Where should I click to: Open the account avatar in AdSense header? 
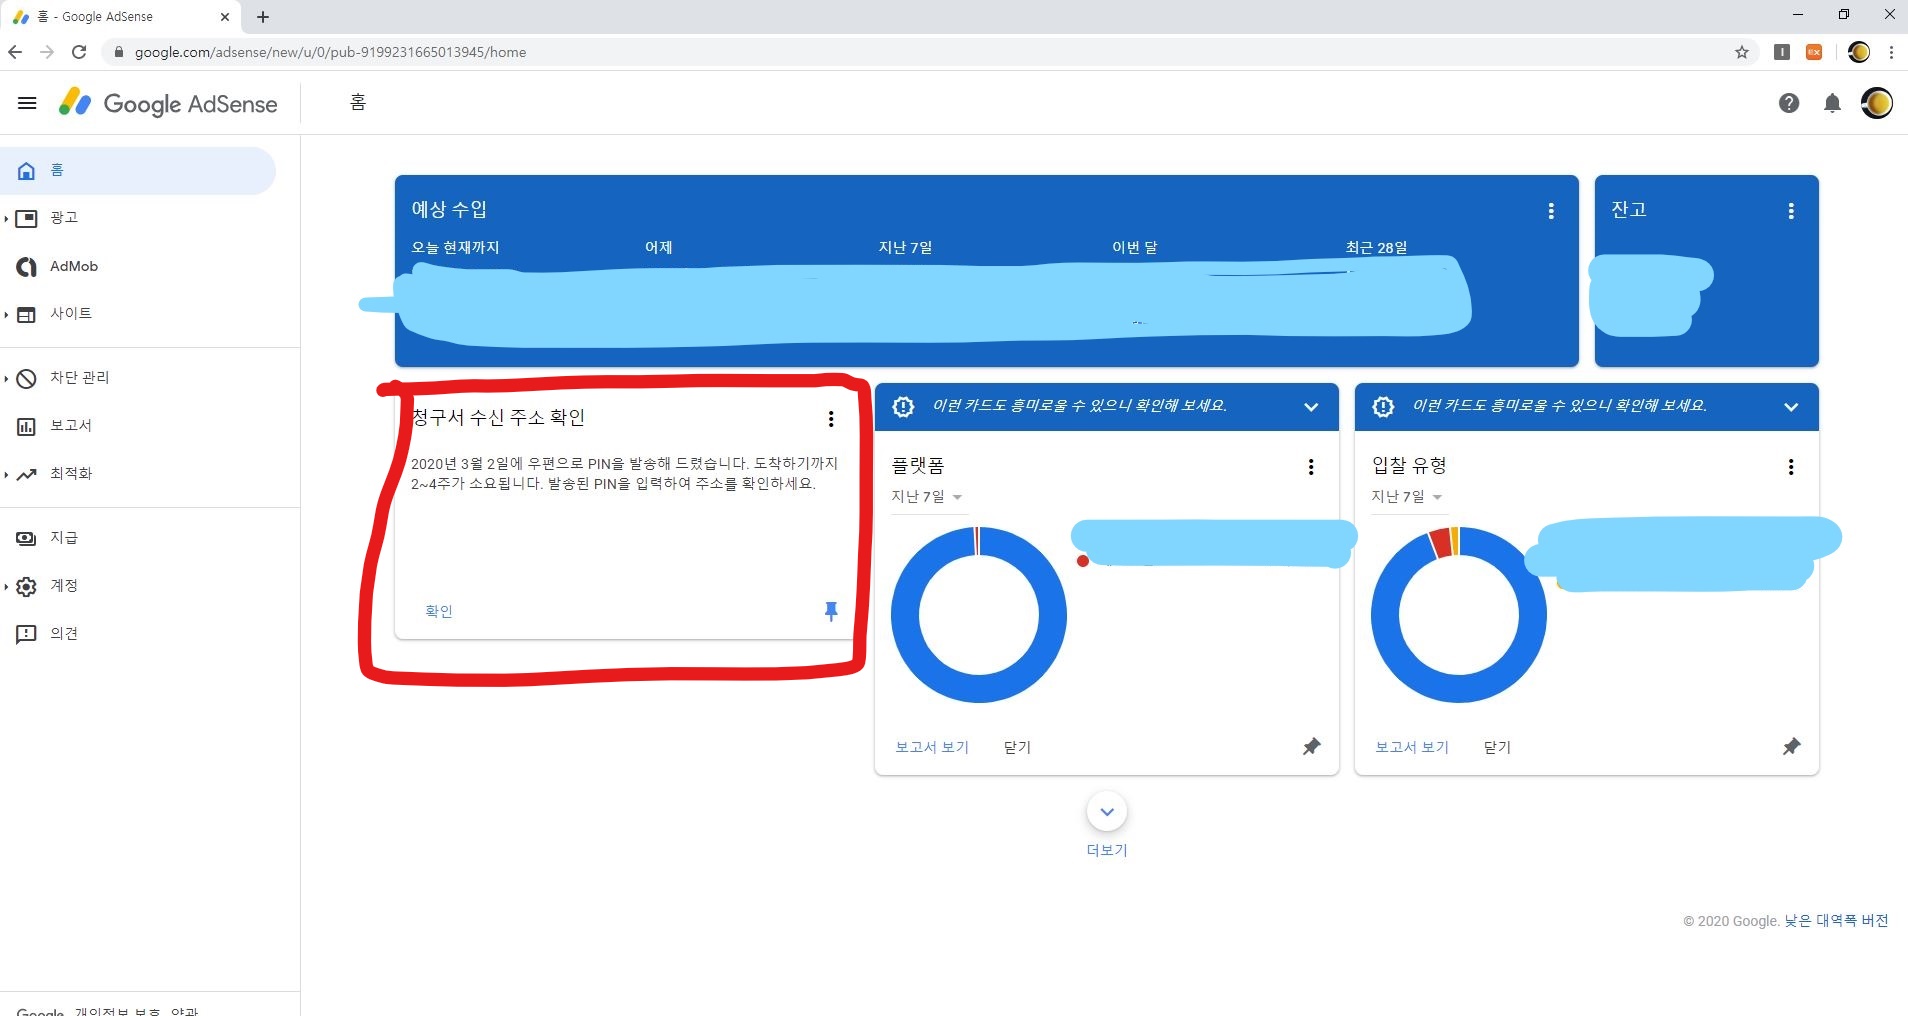[x=1876, y=103]
